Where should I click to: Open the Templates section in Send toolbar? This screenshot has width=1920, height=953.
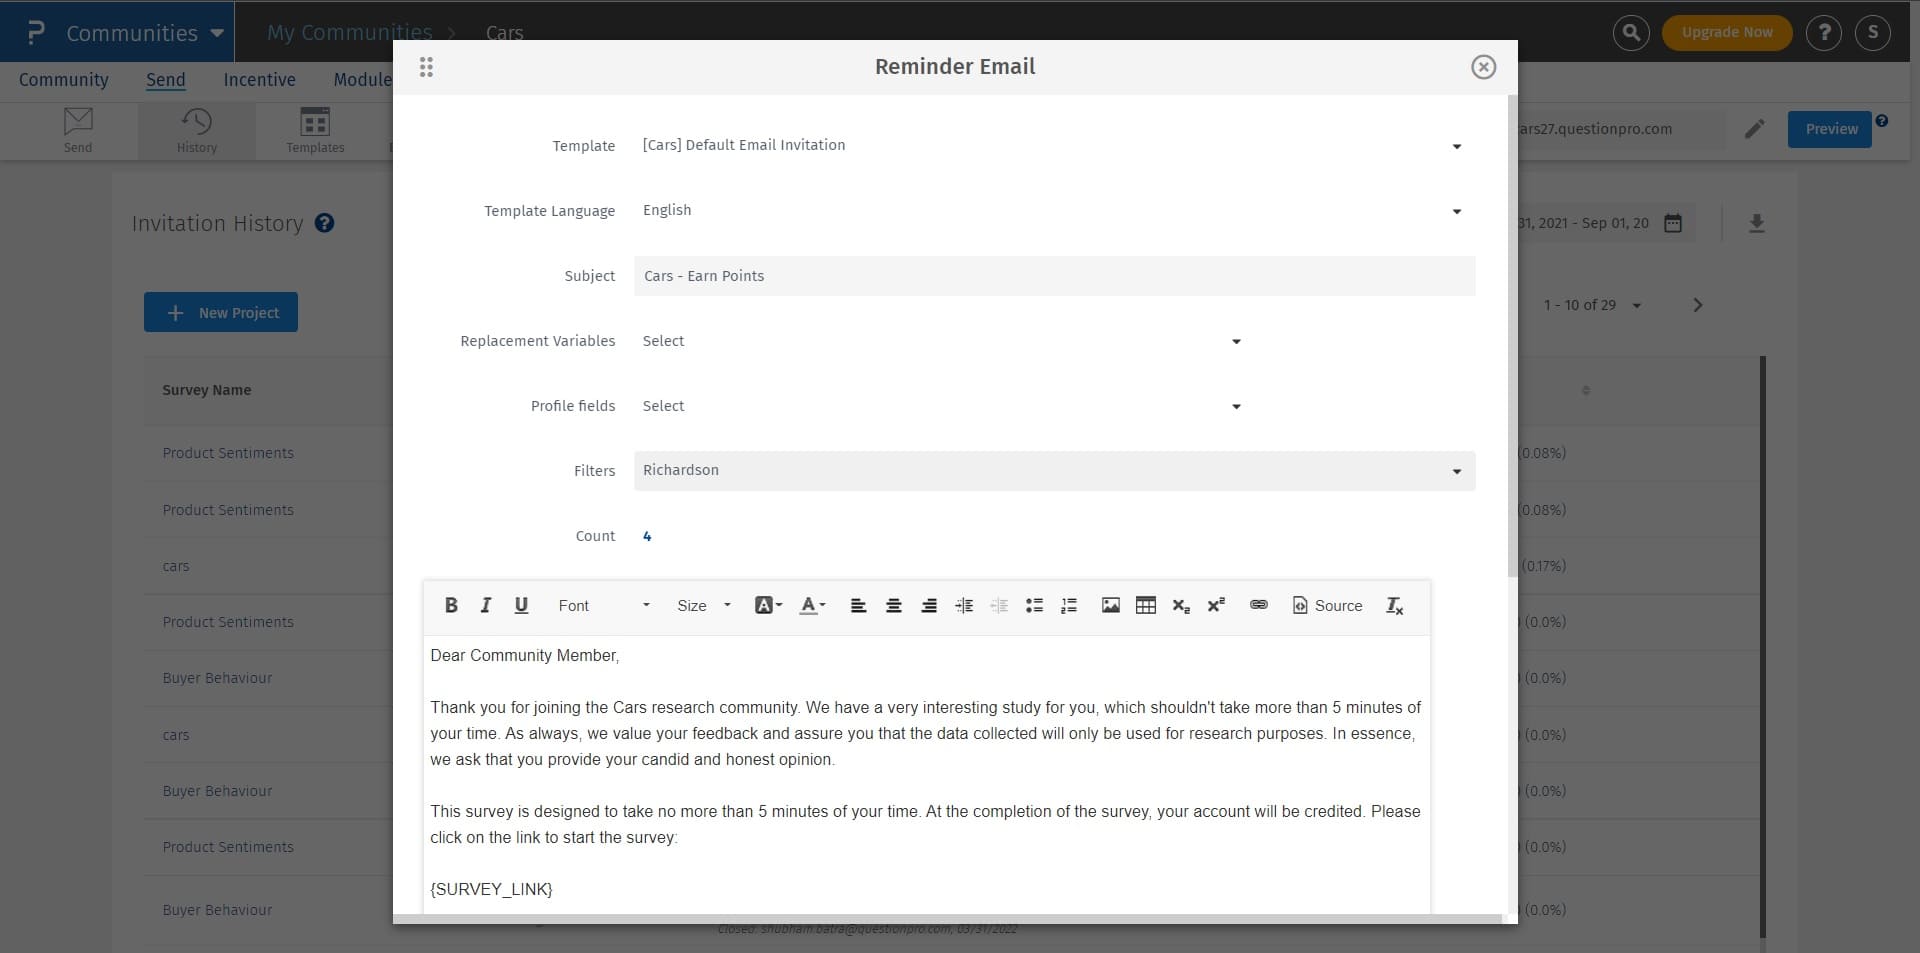click(x=315, y=130)
